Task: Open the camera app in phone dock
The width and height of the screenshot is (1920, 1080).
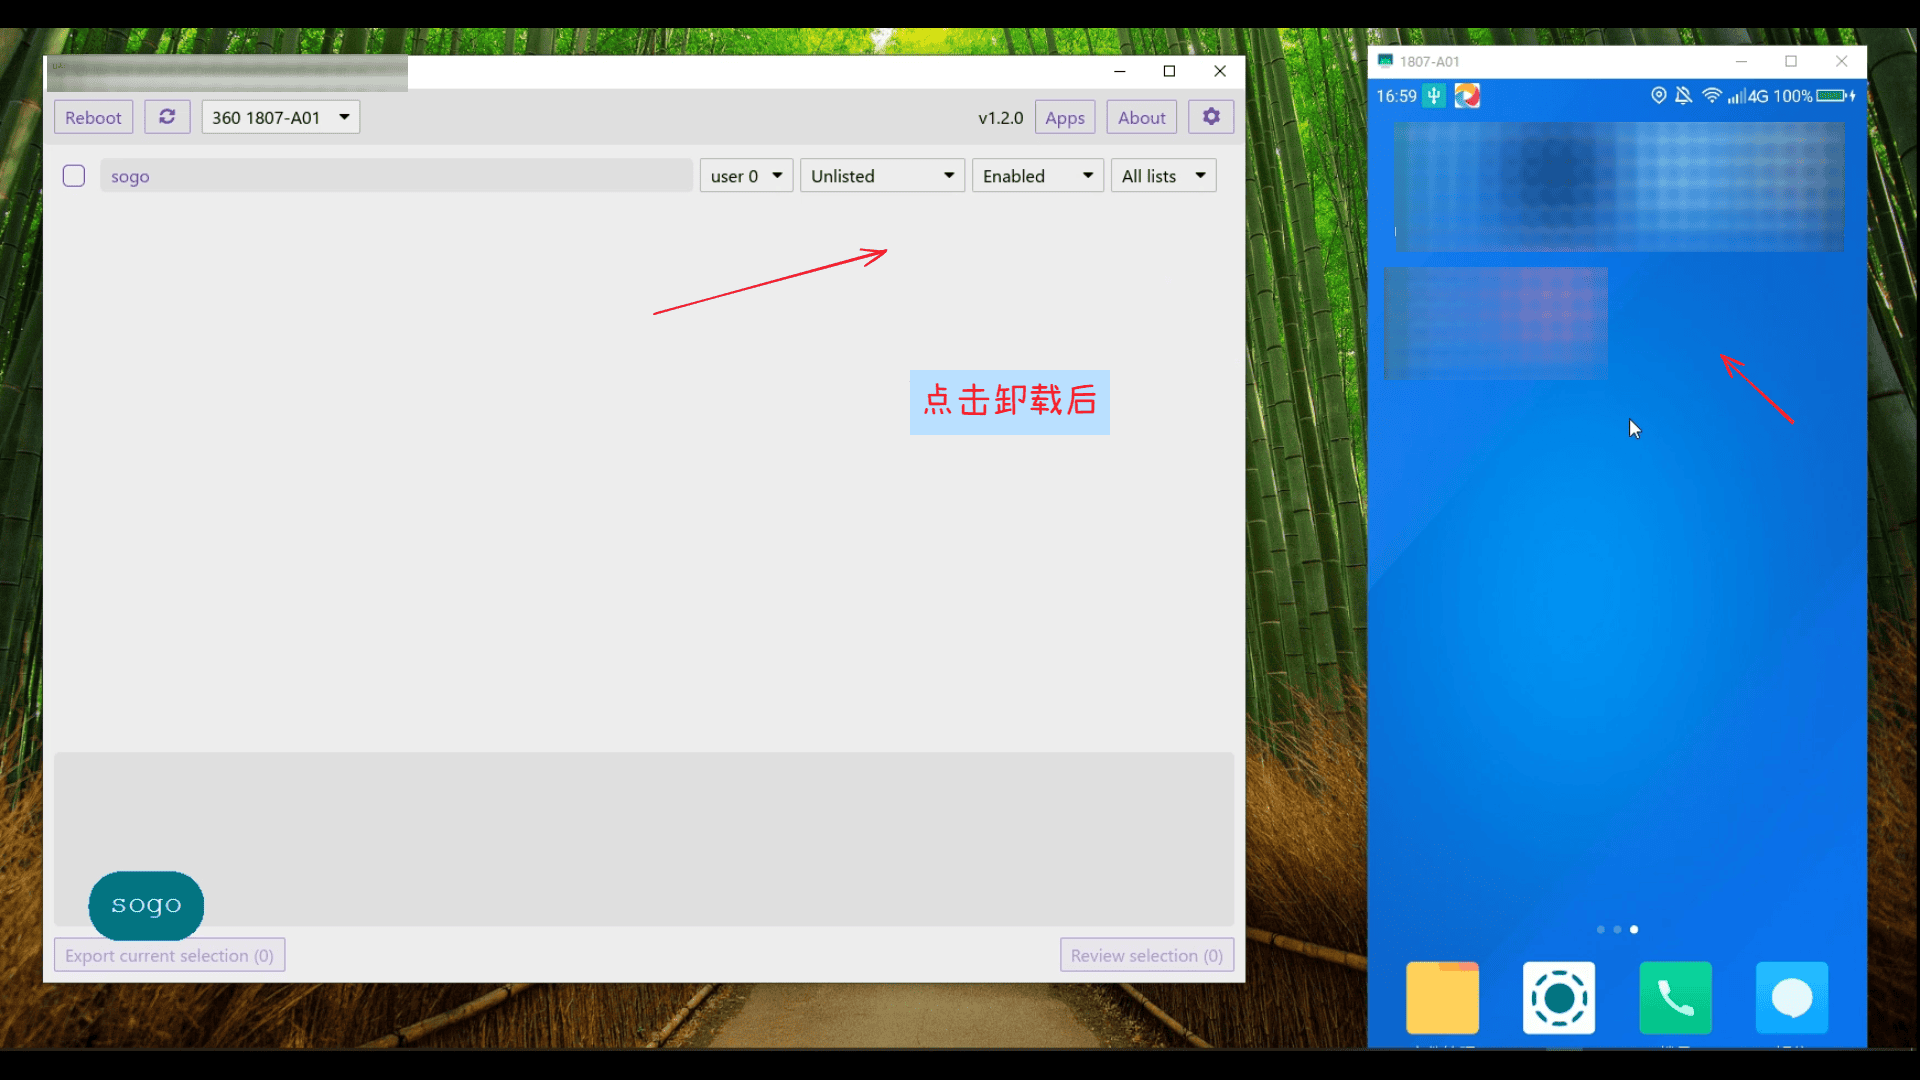Action: coord(1559,997)
